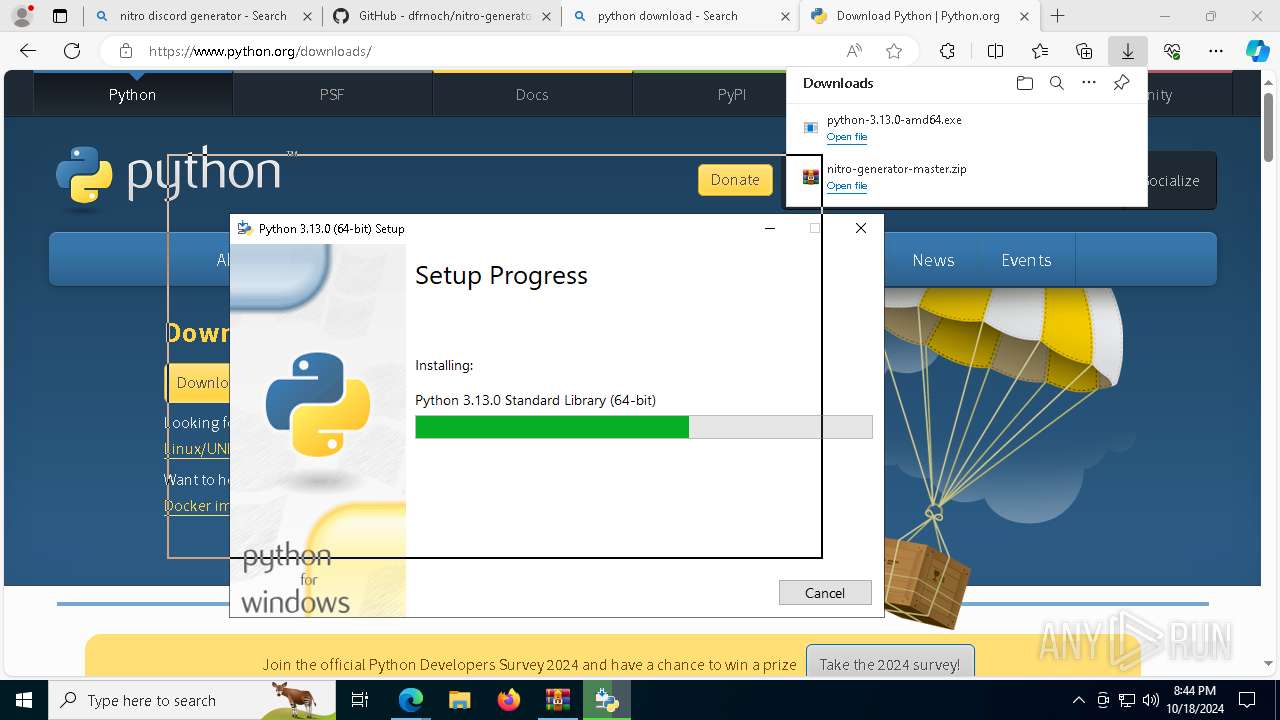Open Read aloud in address bar
Screen dimensions: 1280x720
point(854,51)
